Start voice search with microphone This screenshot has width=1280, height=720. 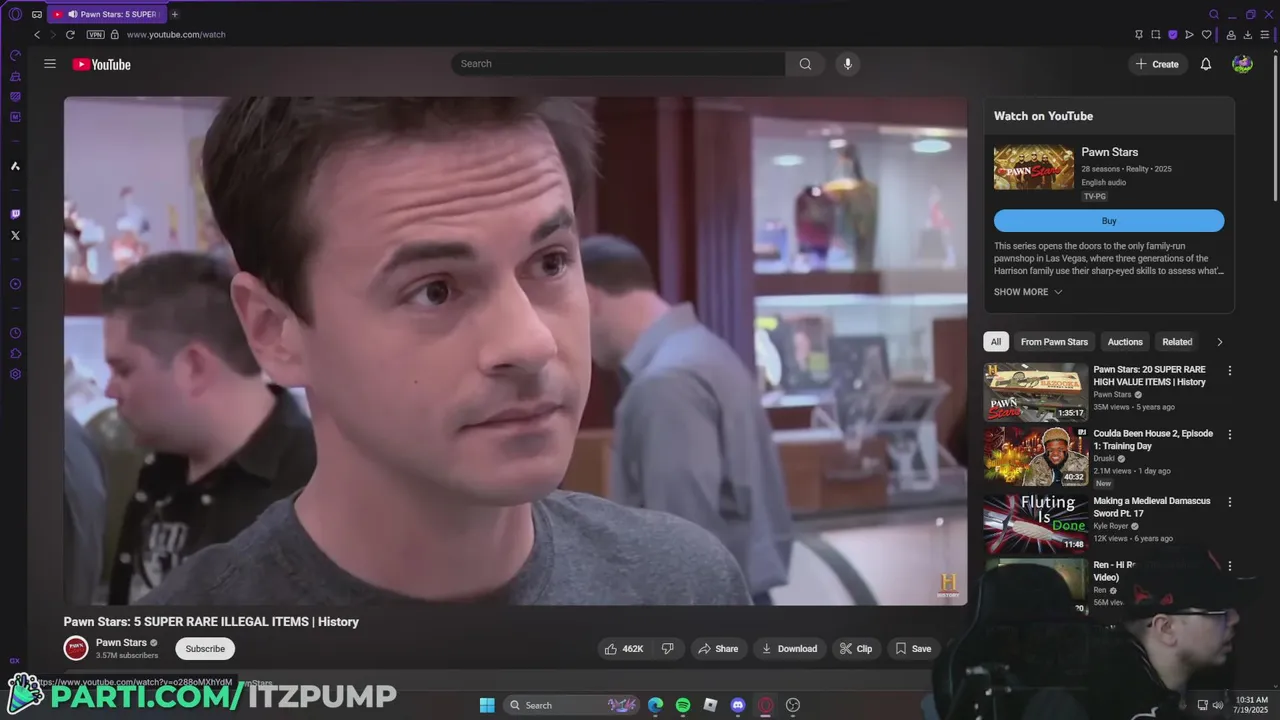[848, 64]
